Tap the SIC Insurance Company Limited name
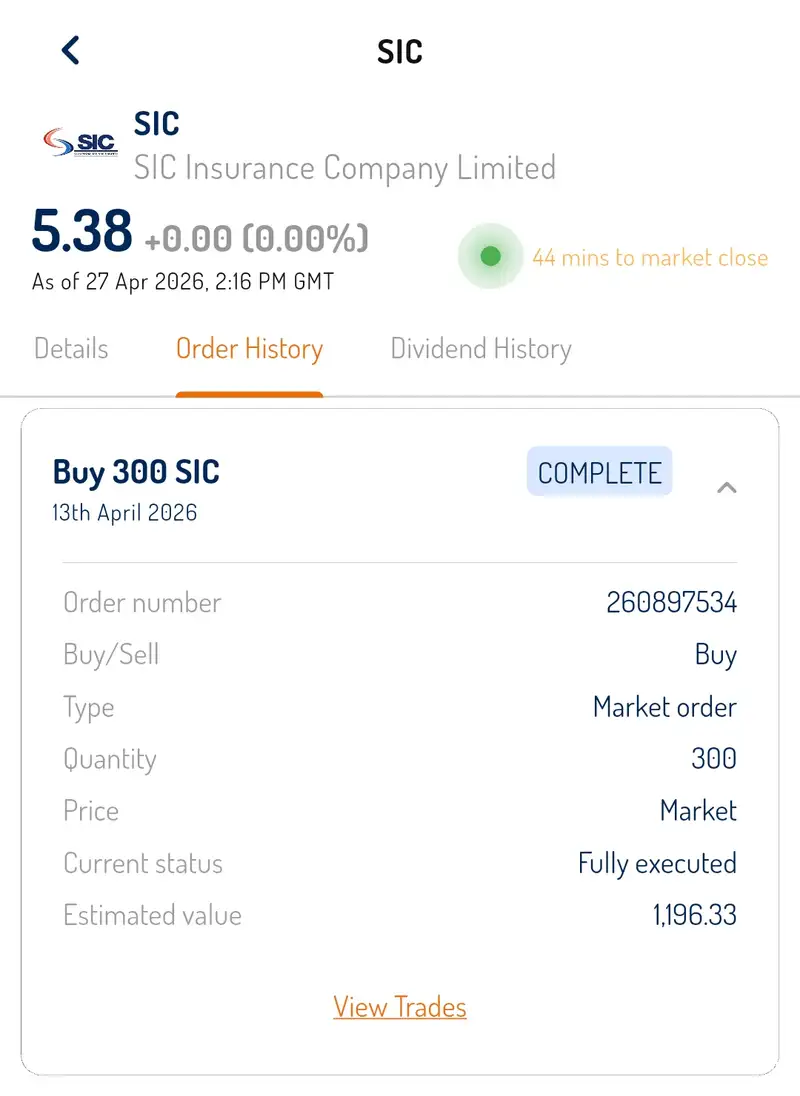The image size is (800, 1096). [344, 168]
